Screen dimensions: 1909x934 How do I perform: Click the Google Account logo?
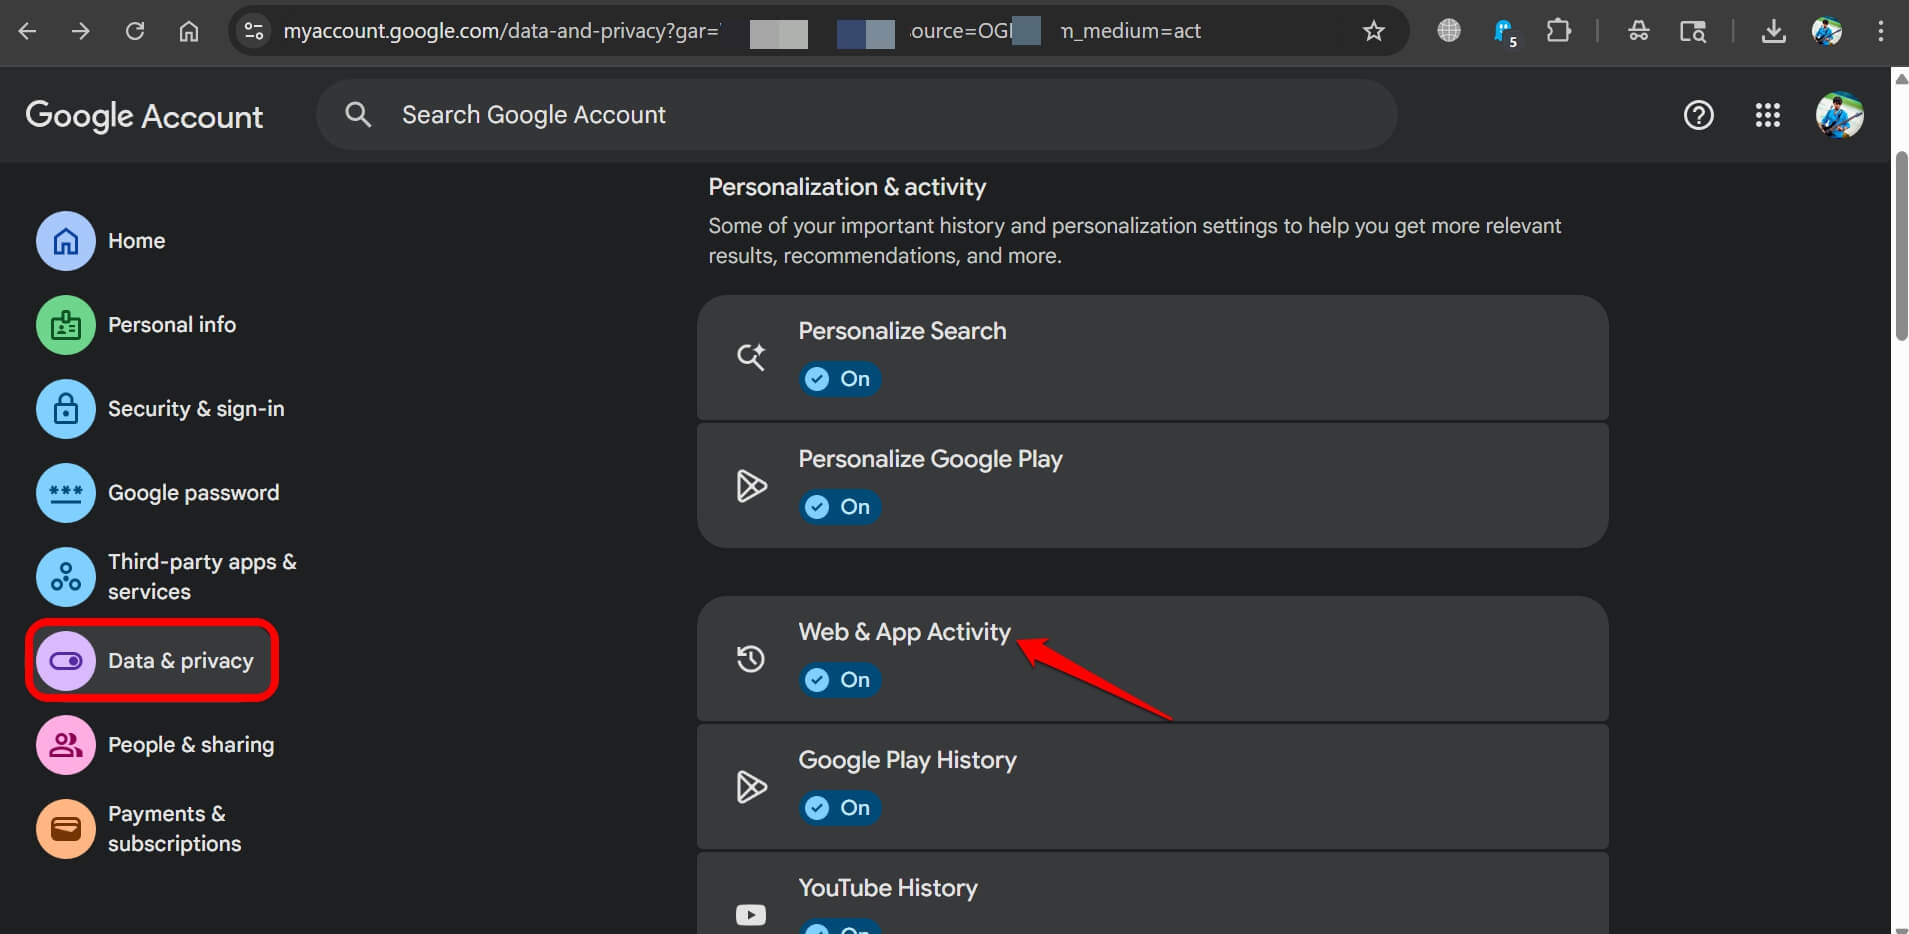144,116
